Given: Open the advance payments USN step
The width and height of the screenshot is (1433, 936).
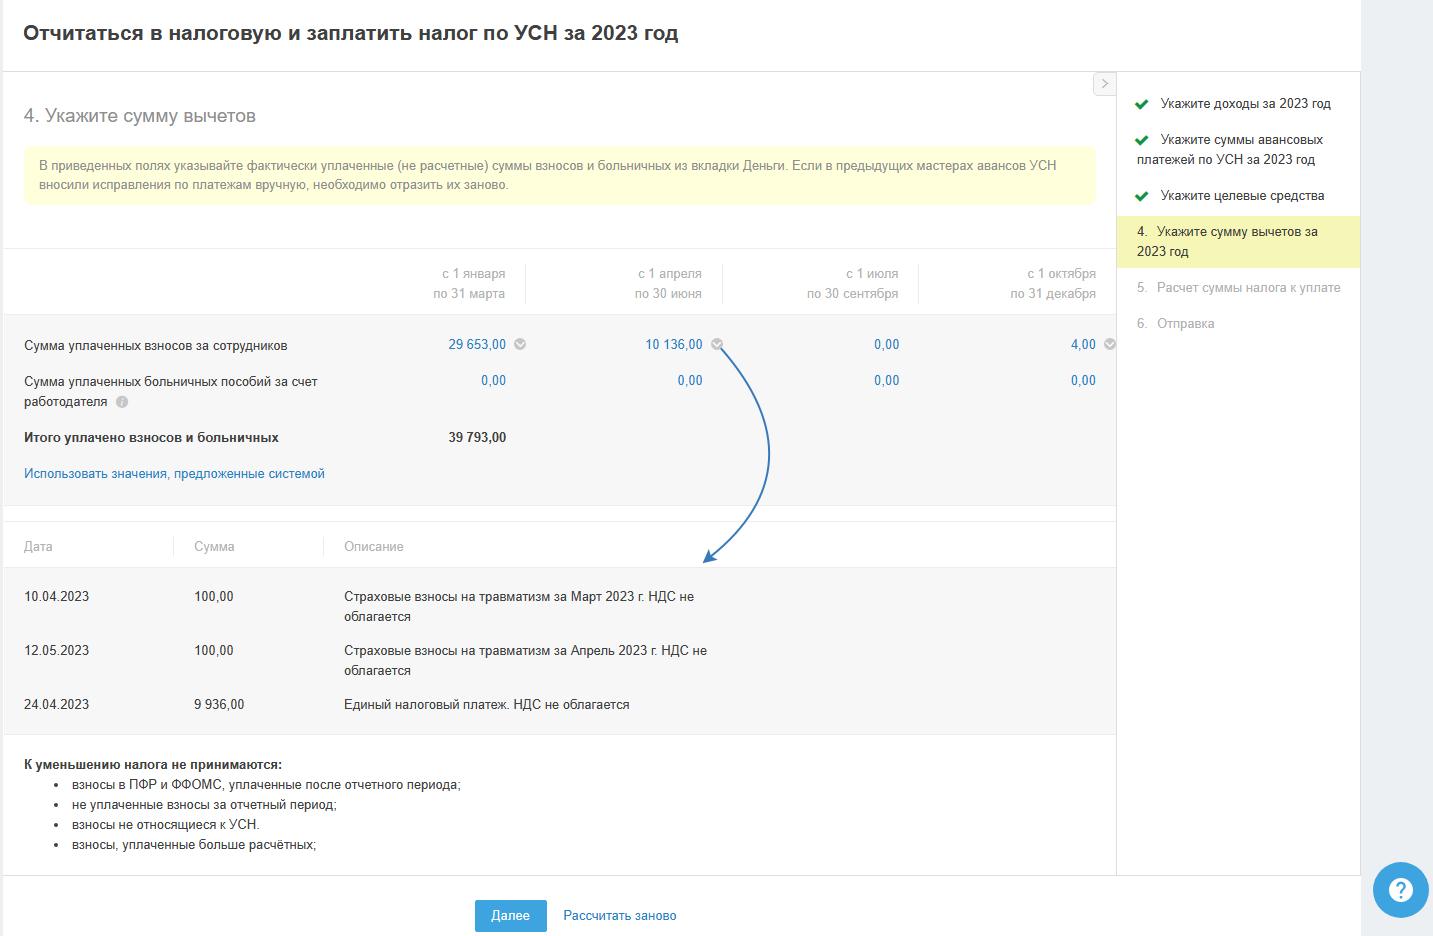Looking at the screenshot, I should pos(1240,150).
